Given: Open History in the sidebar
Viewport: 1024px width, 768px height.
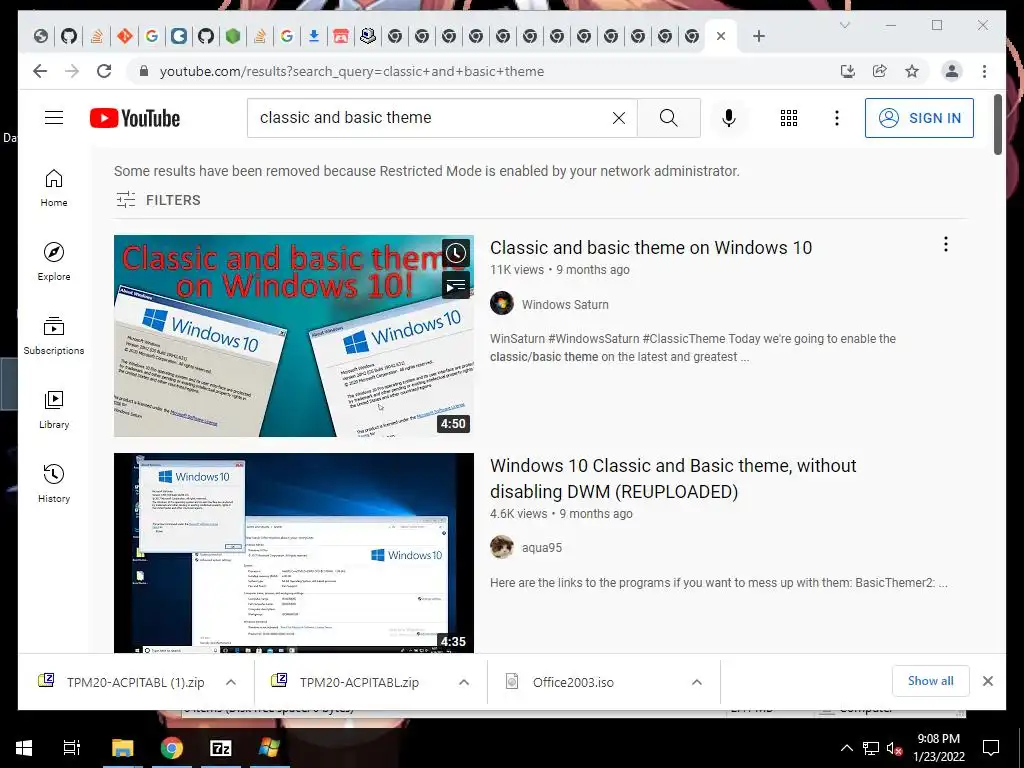Looking at the screenshot, I should pos(54,484).
